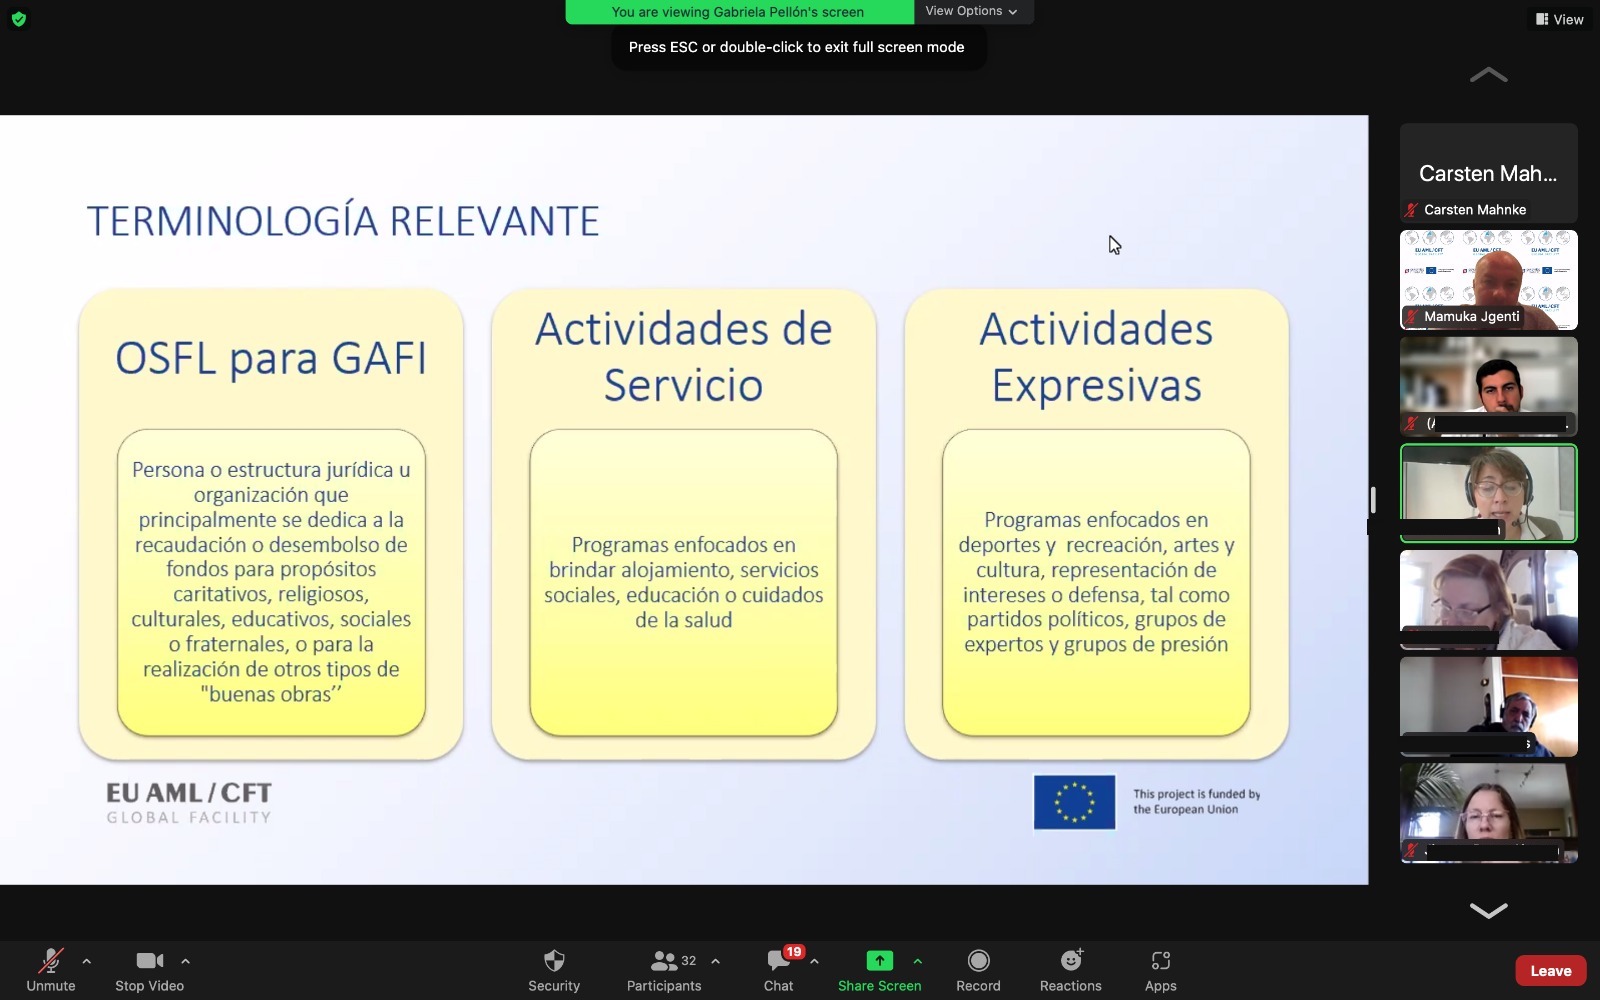1600x1000 pixels.
Task: Open the Share Screen options chevron
Action: click(918, 962)
